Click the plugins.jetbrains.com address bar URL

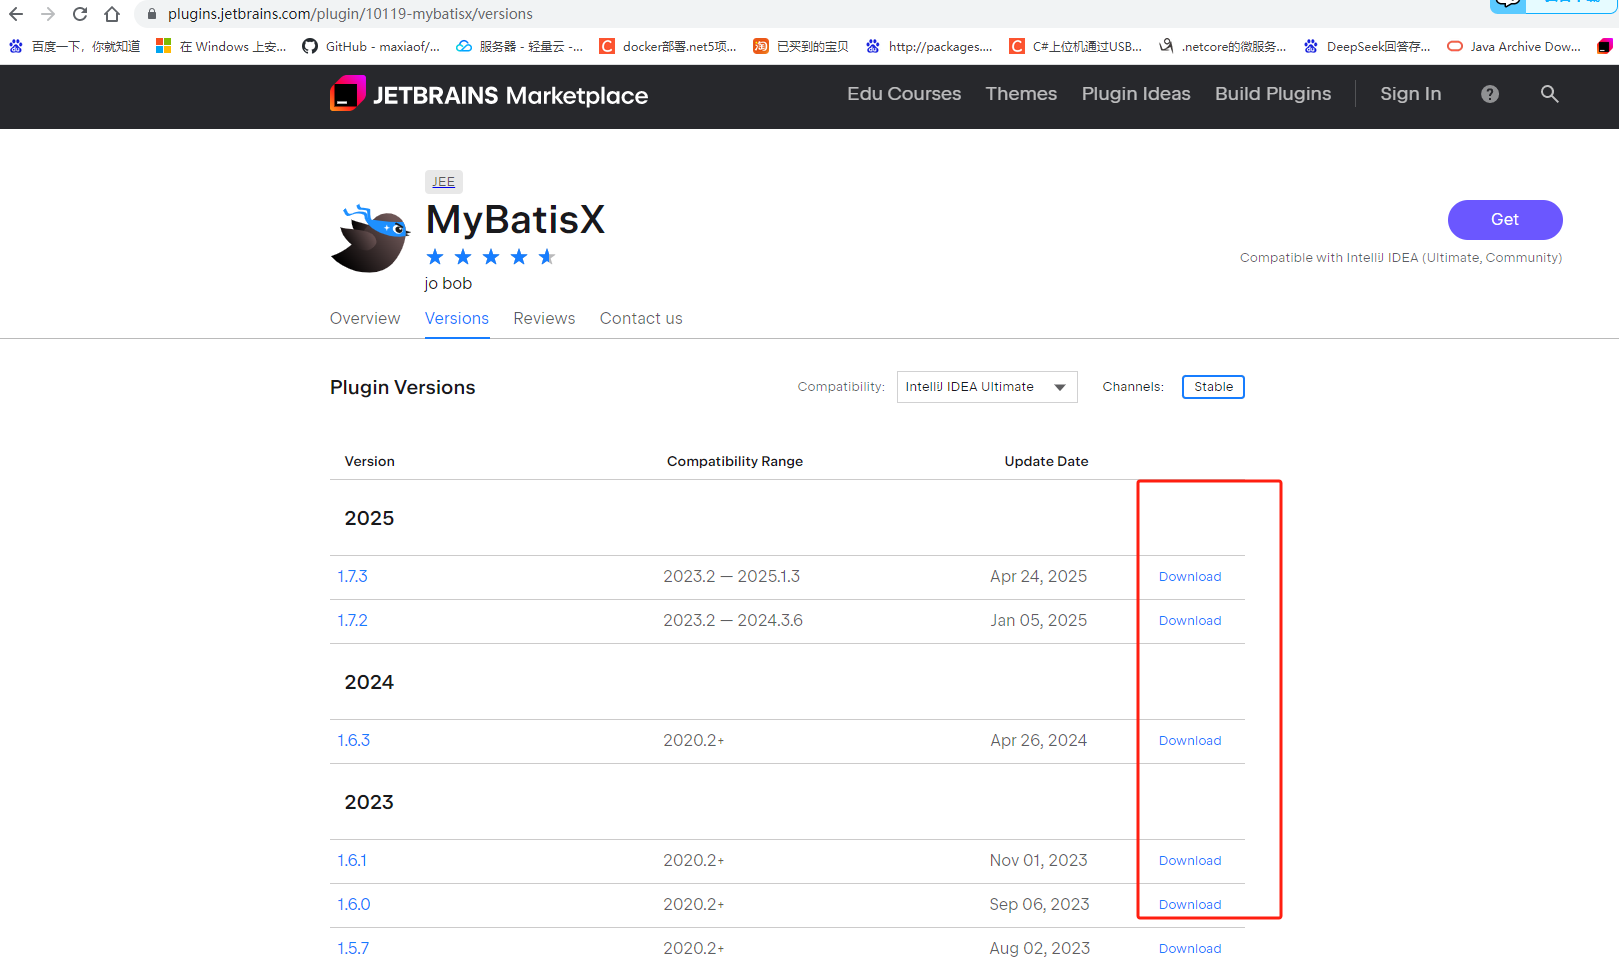tap(350, 14)
